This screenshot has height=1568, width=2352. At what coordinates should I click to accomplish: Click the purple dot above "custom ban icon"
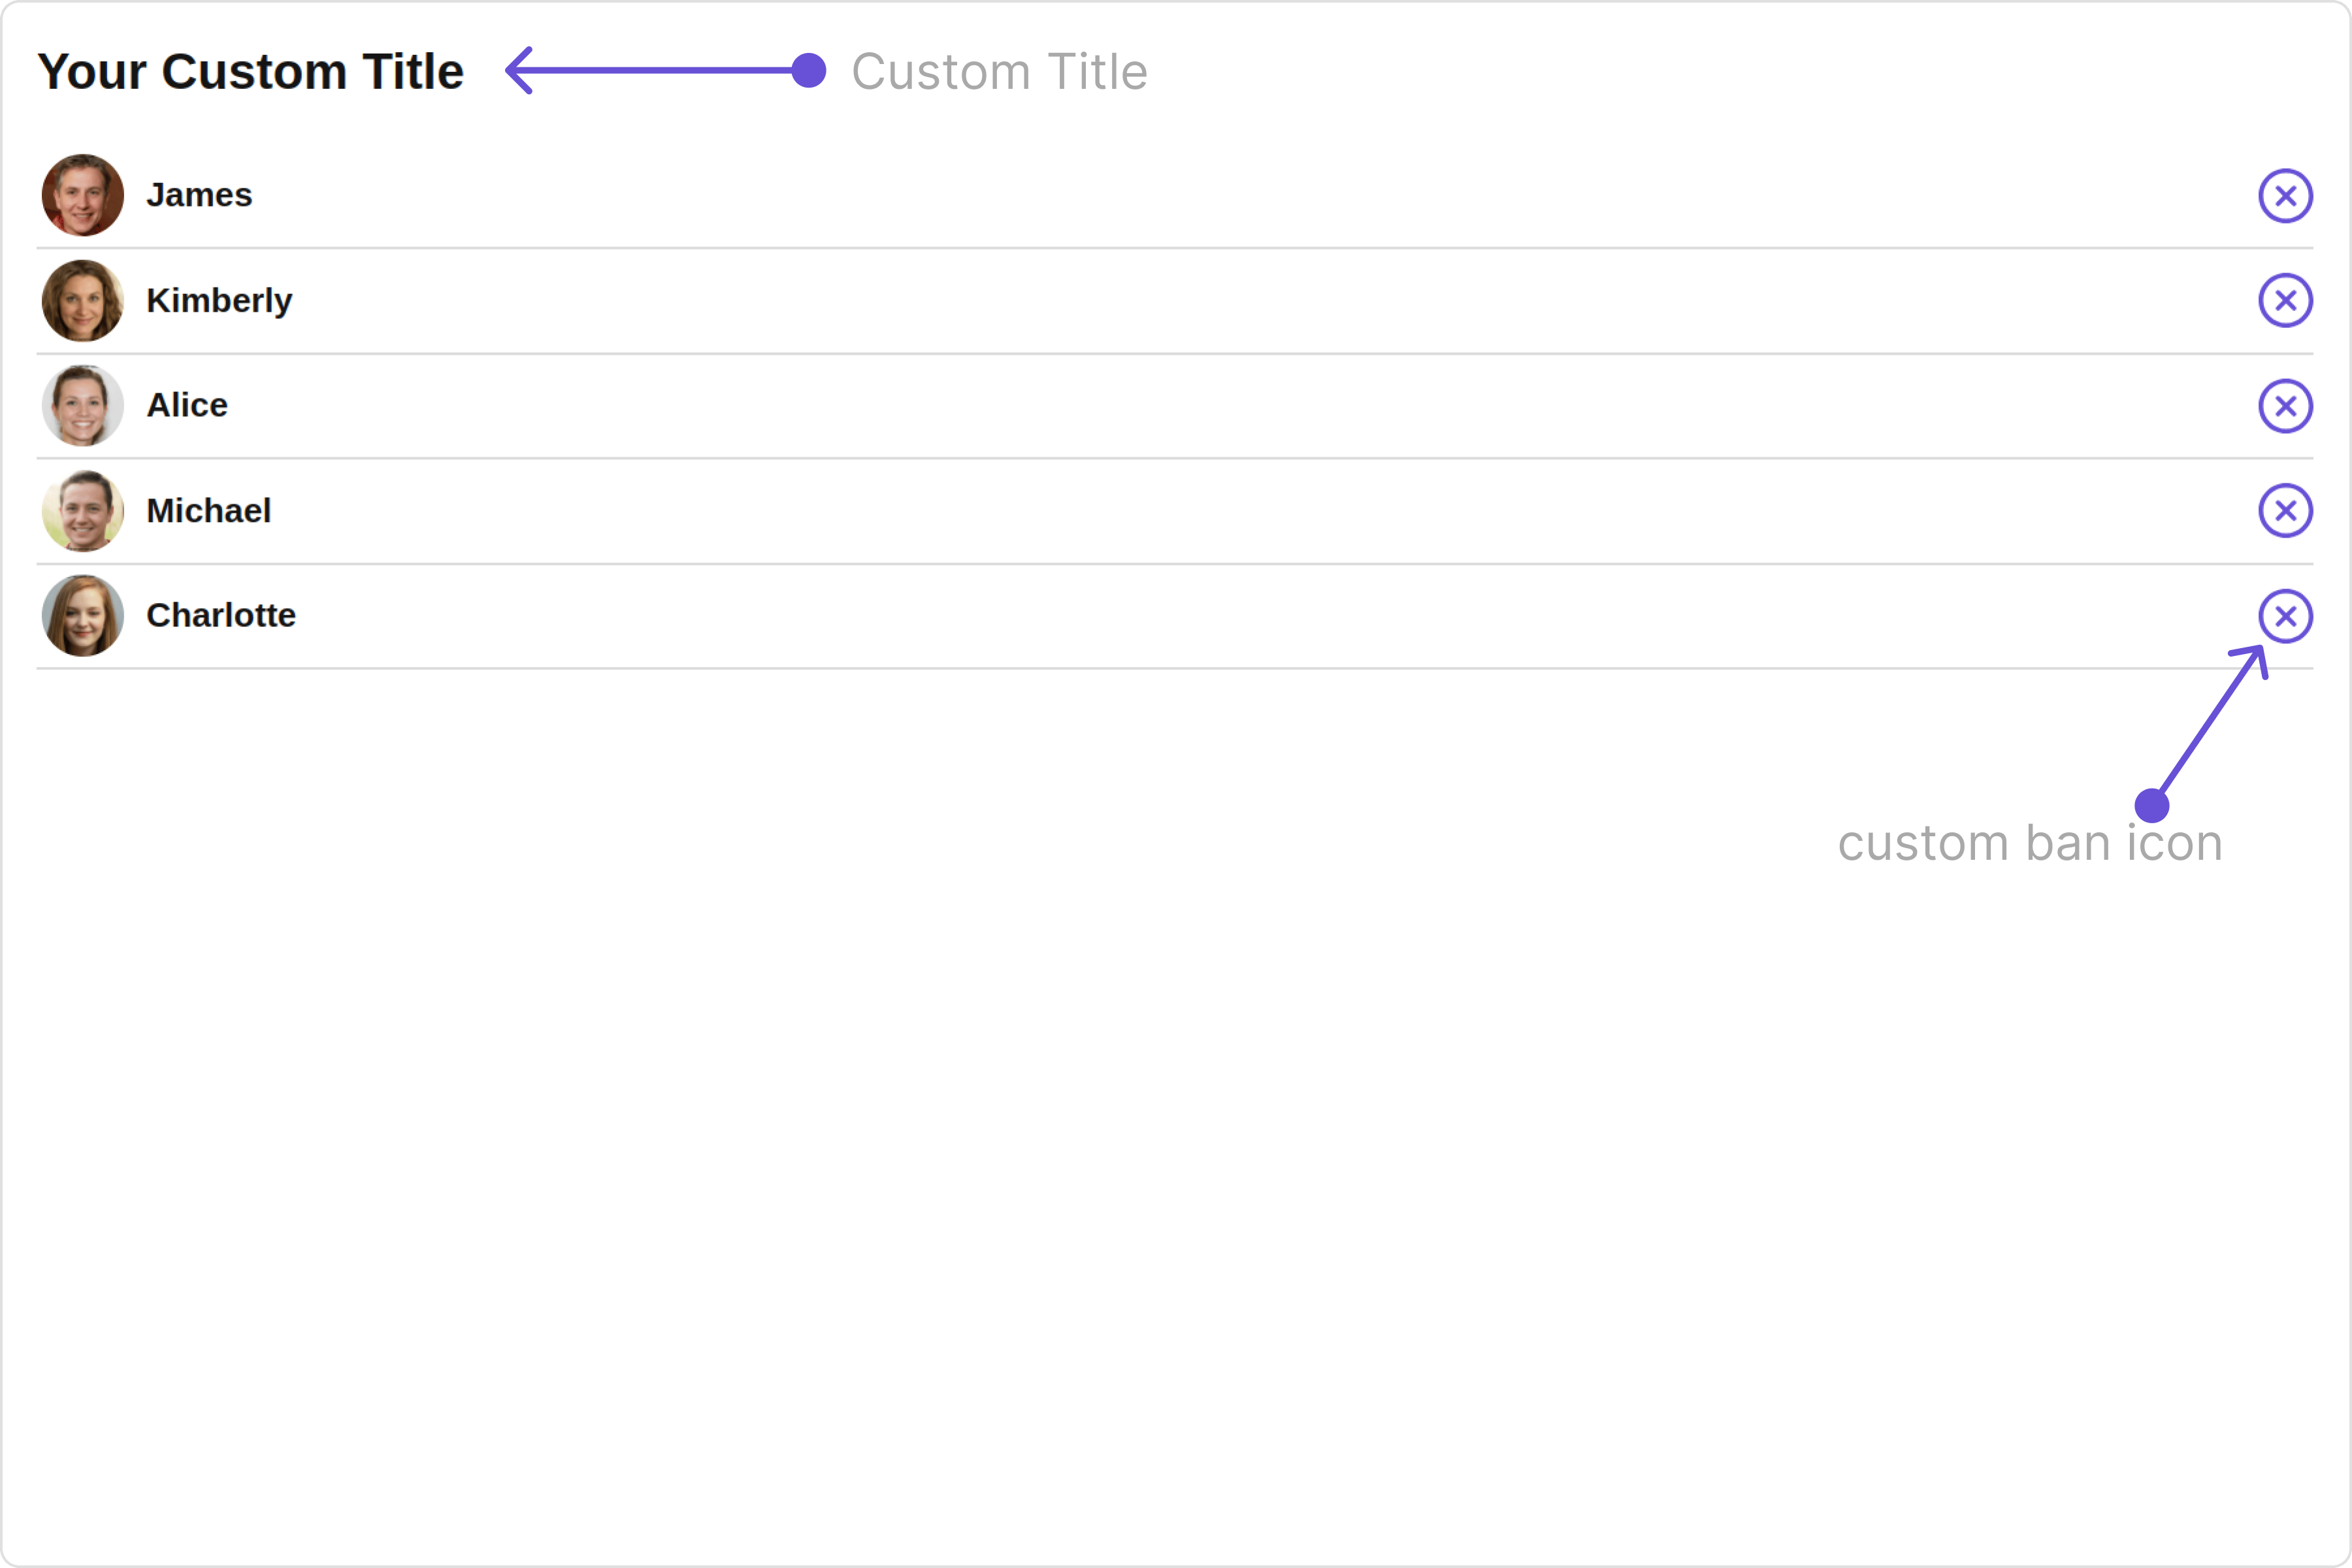tap(2151, 805)
